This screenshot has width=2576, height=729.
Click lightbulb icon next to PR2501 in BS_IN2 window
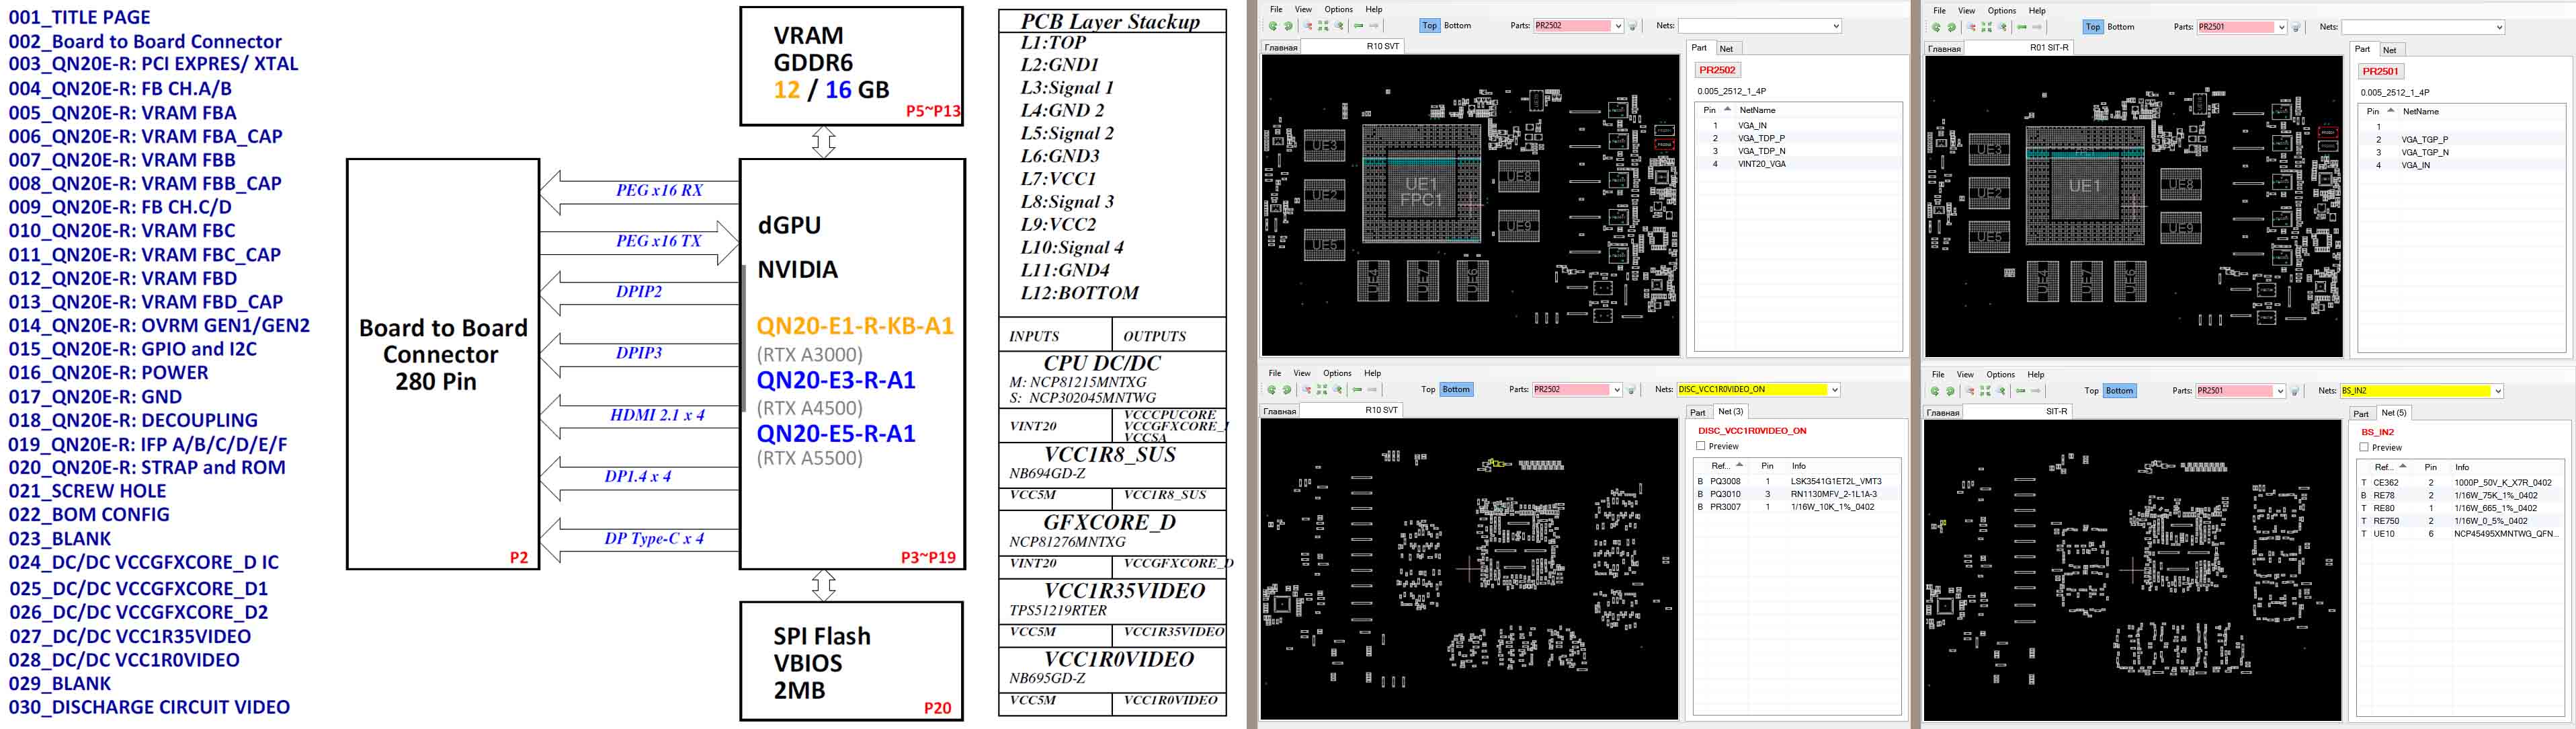[2295, 391]
